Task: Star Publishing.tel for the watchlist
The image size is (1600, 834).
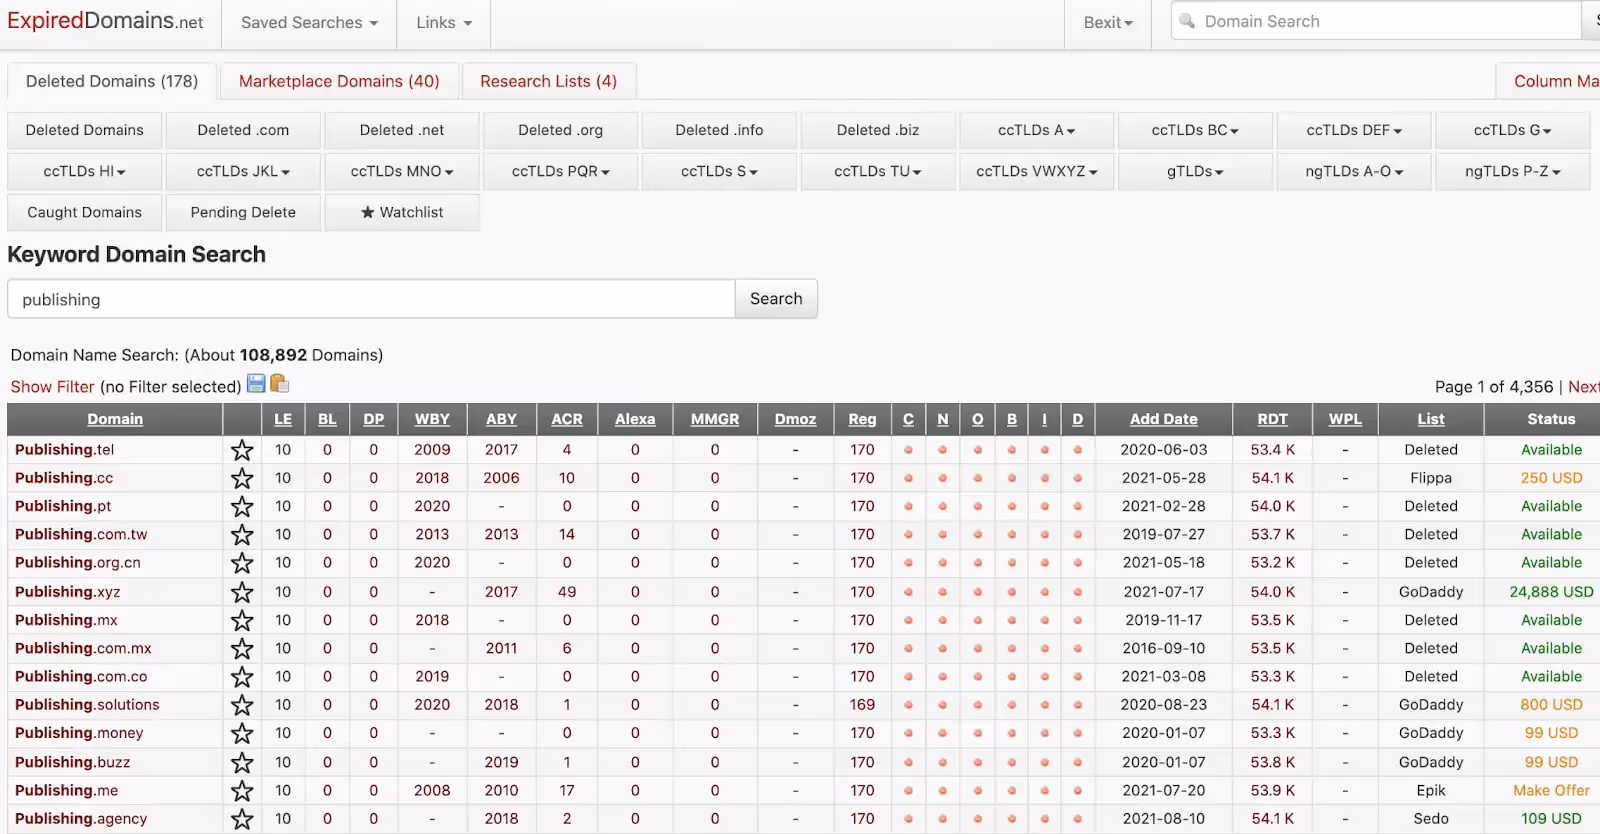Action: pyautogui.click(x=242, y=450)
